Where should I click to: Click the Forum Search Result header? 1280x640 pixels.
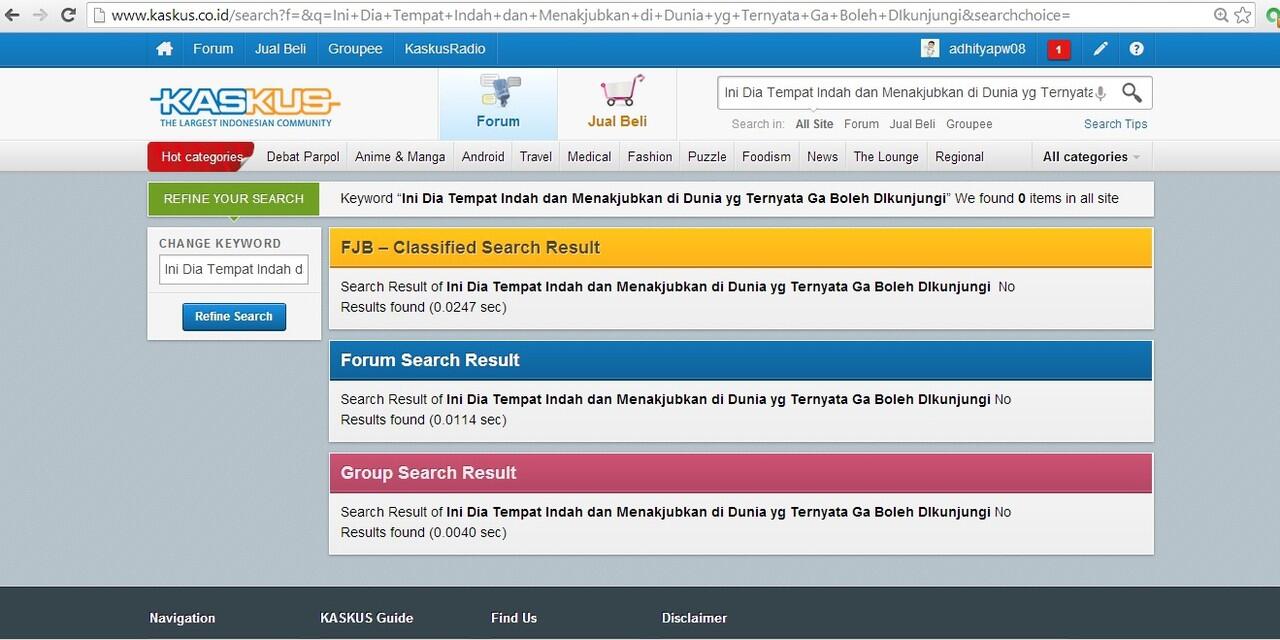tap(741, 360)
